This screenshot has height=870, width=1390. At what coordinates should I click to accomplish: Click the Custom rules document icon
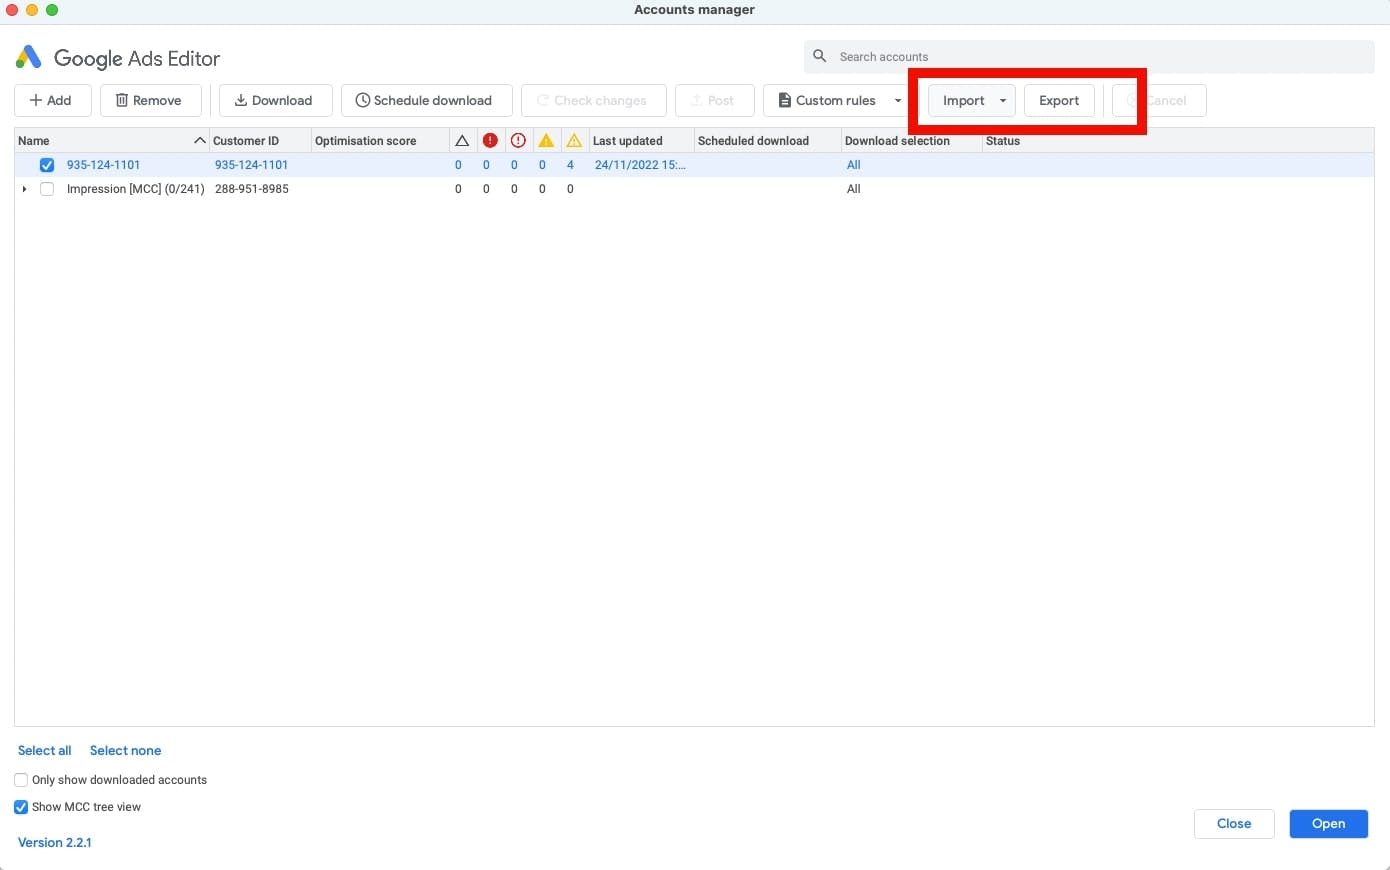[784, 100]
